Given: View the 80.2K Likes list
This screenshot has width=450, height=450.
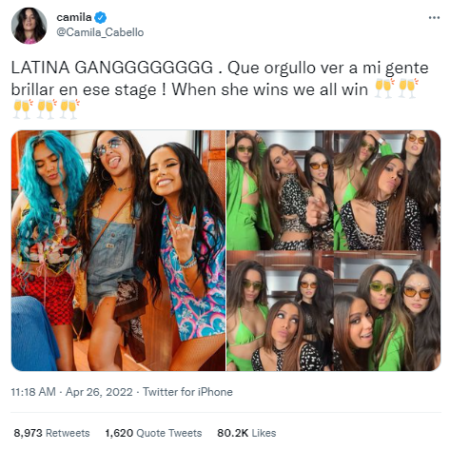Looking at the screenshot, I should click(x=247, y=433).
